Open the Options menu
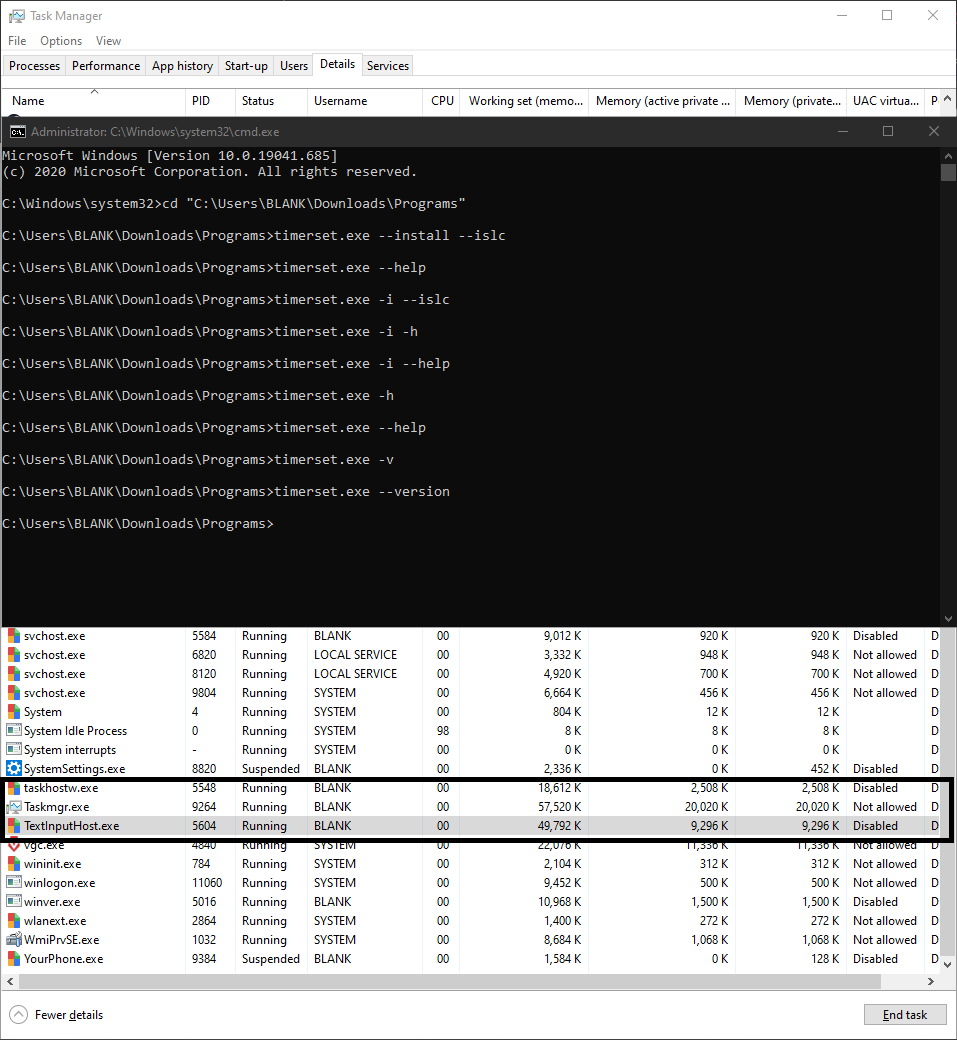 [61, 41]
